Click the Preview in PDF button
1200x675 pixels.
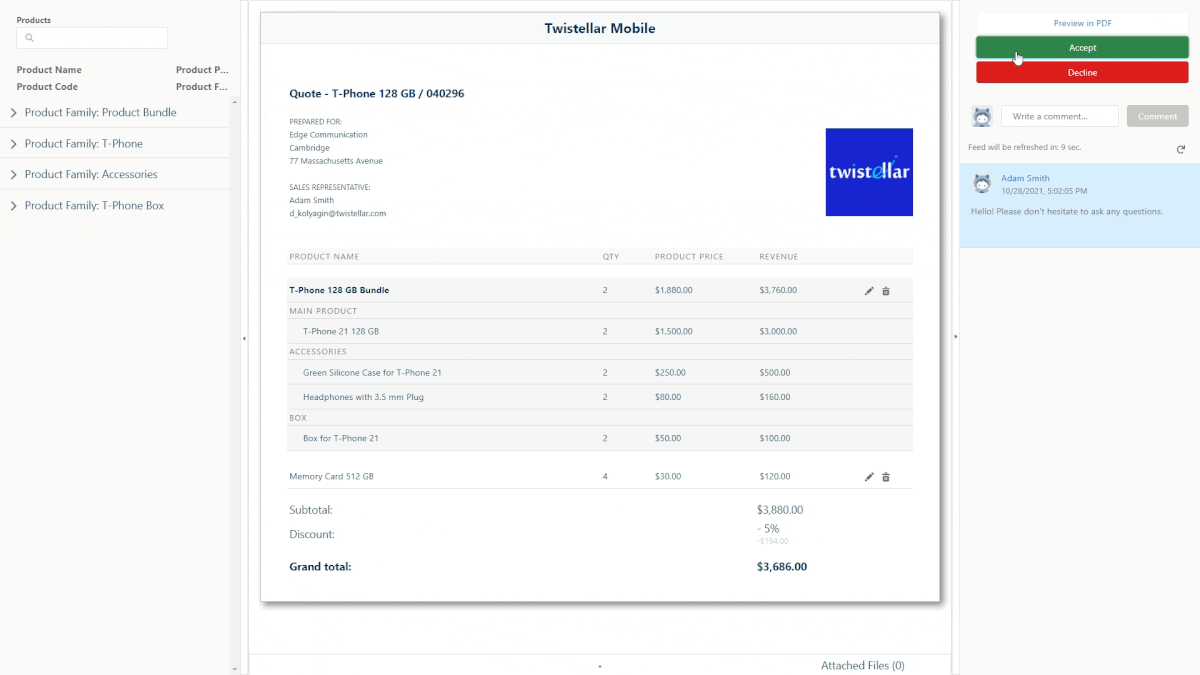(x=1082, y=23)
